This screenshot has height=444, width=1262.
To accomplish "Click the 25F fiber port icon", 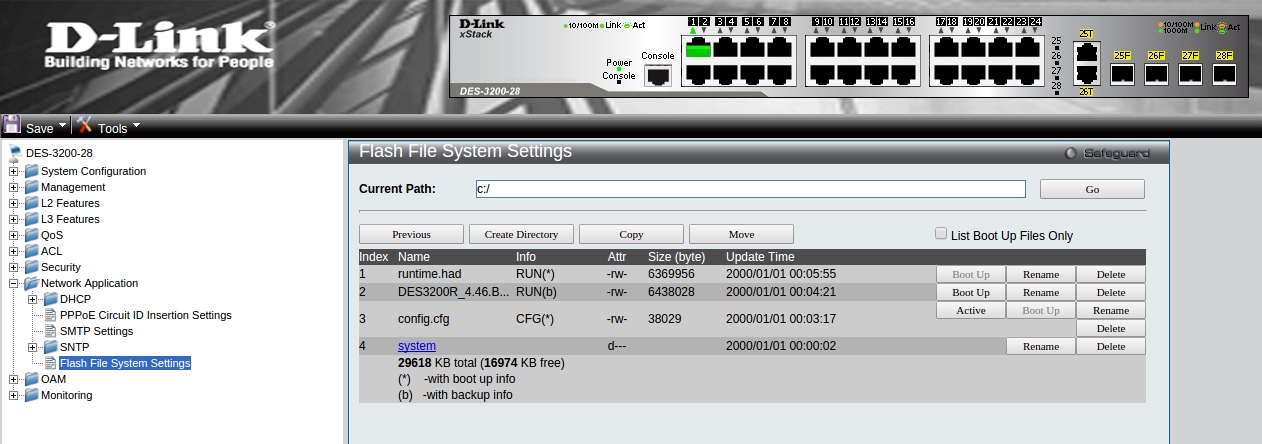I will coord(1122,73).
